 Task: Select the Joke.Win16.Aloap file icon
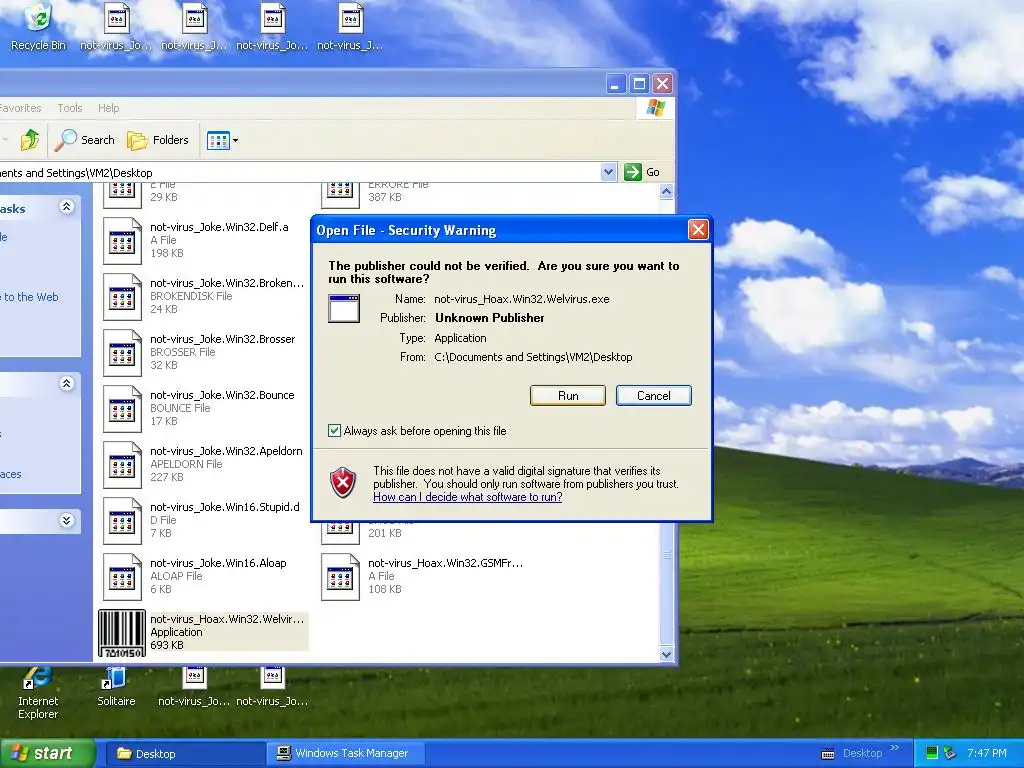(x=122, y=577)
